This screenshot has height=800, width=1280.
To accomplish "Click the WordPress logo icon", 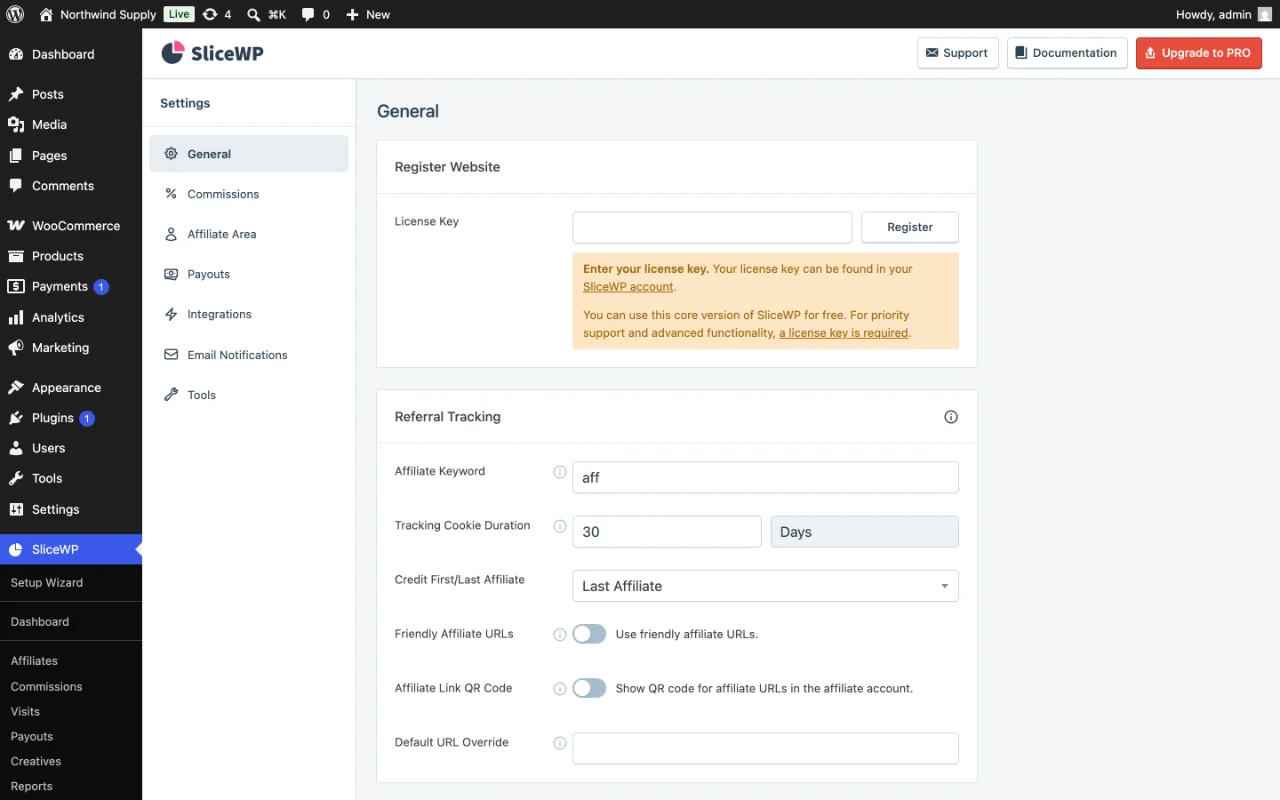I will click(15, 14).
